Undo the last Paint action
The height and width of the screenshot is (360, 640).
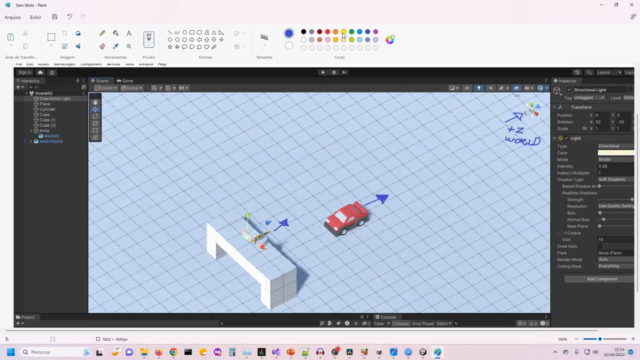[69, 17]
